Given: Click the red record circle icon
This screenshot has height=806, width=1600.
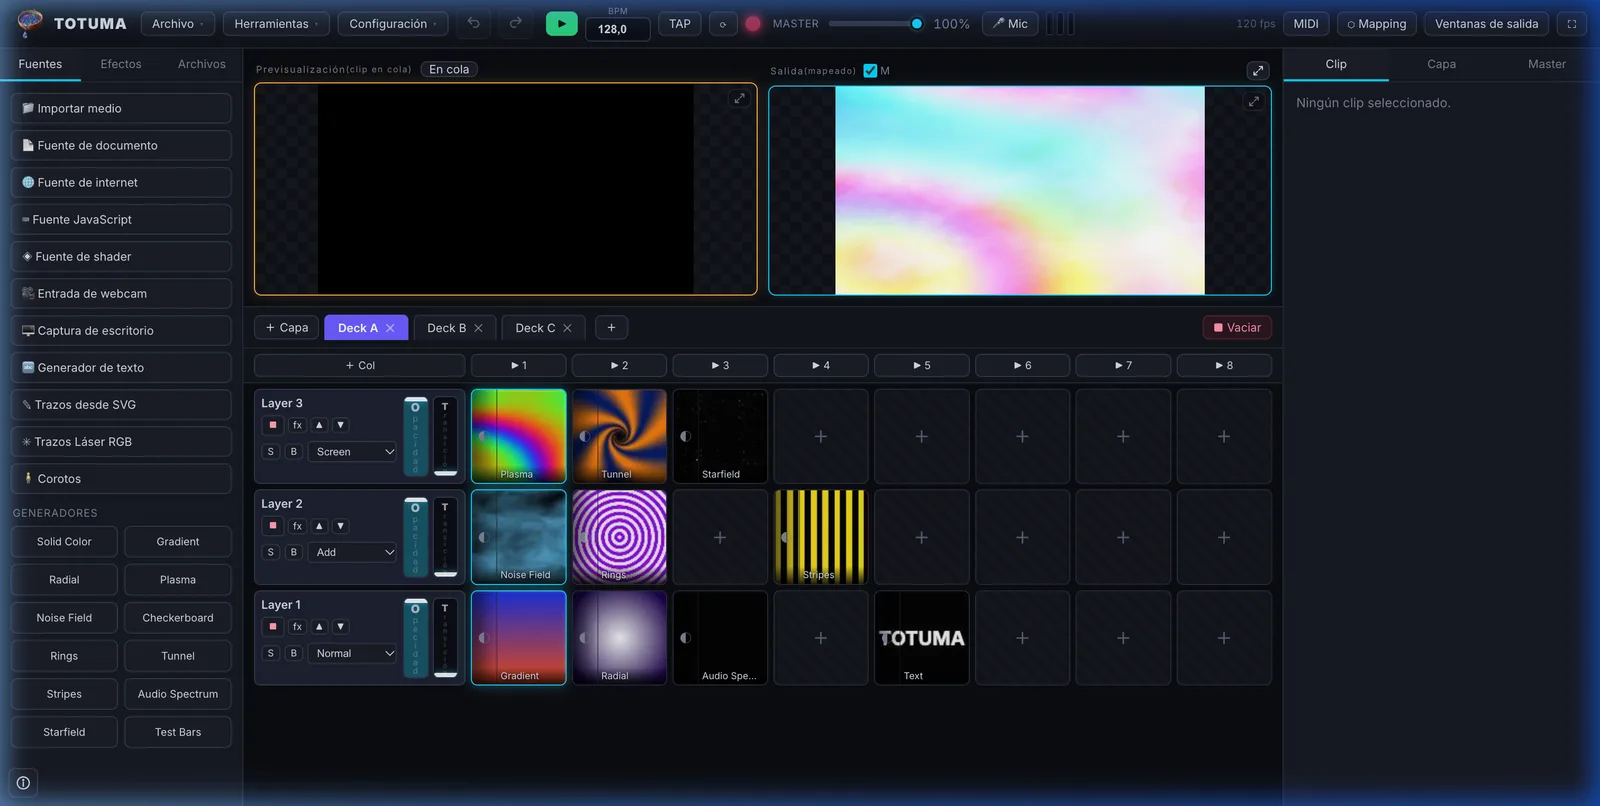Looking at the screenshot, I should coord(753,23).
